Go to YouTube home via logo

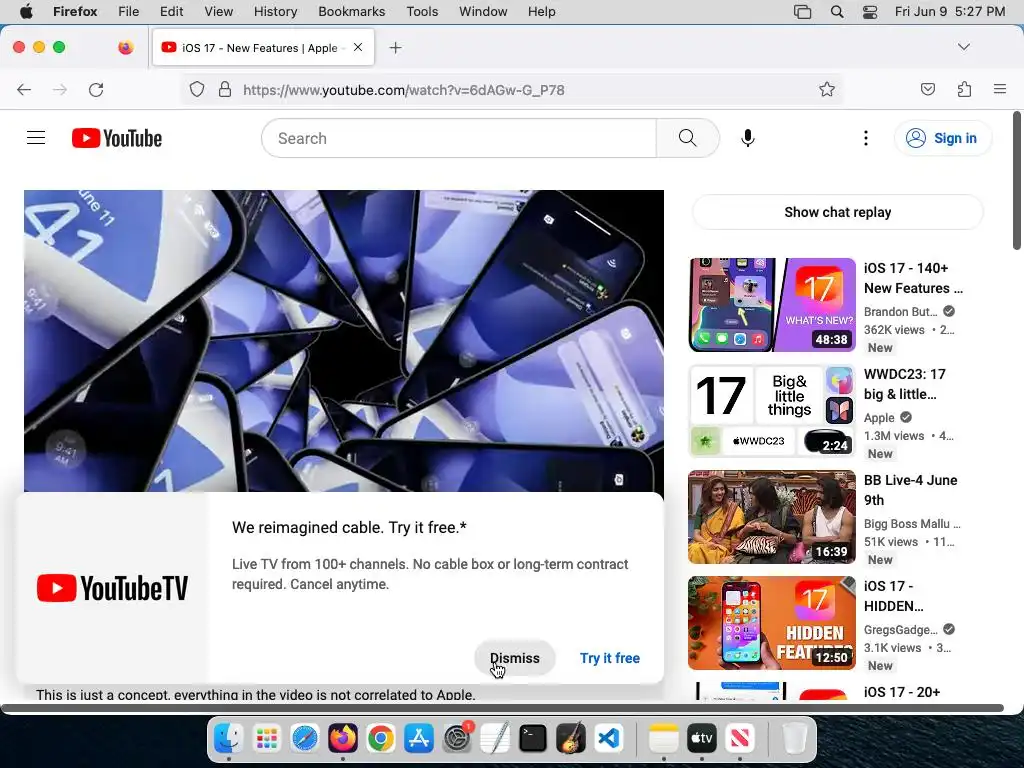117,138
